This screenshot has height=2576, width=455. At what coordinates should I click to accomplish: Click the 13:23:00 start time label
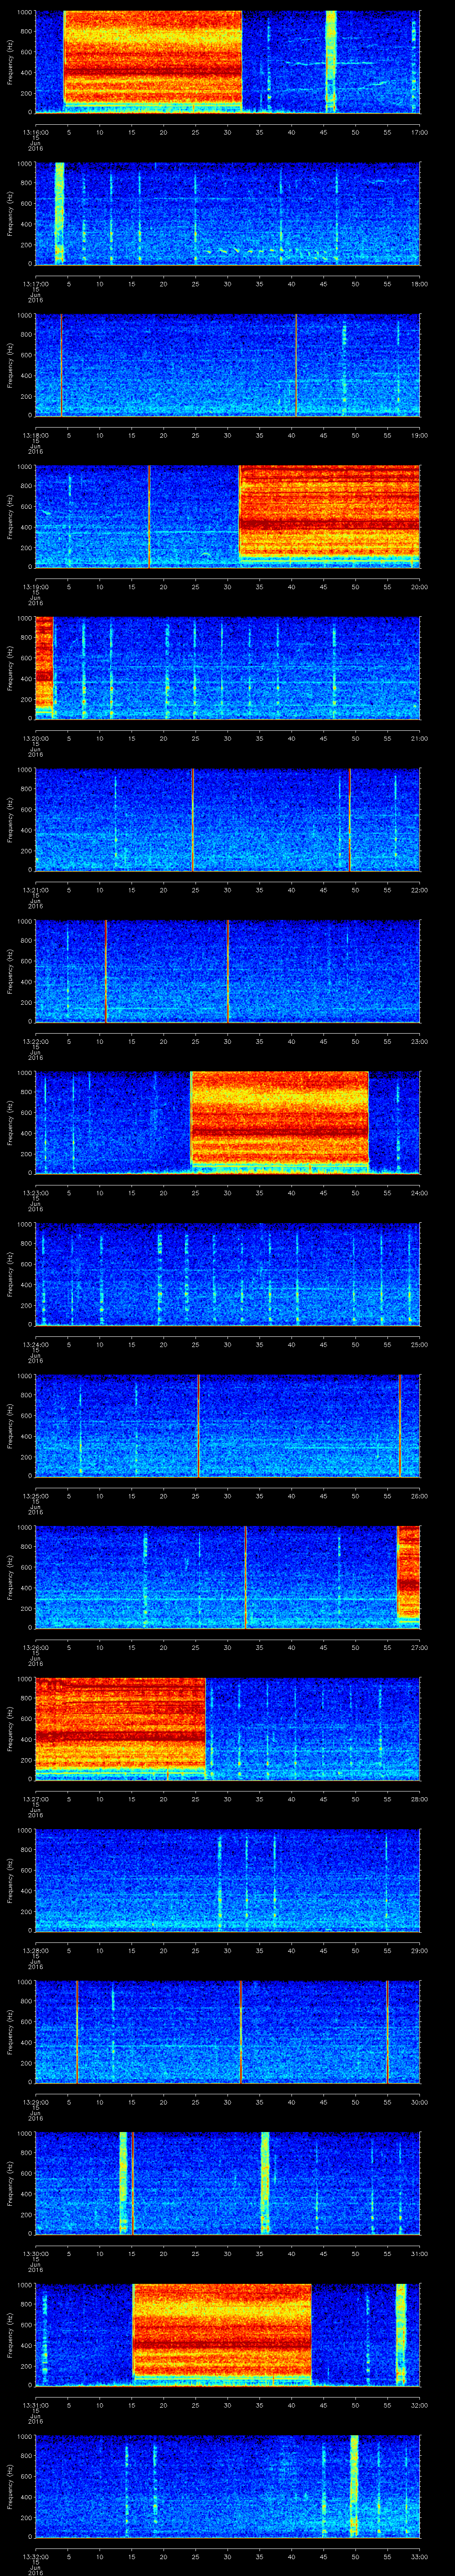[35, 1193]
